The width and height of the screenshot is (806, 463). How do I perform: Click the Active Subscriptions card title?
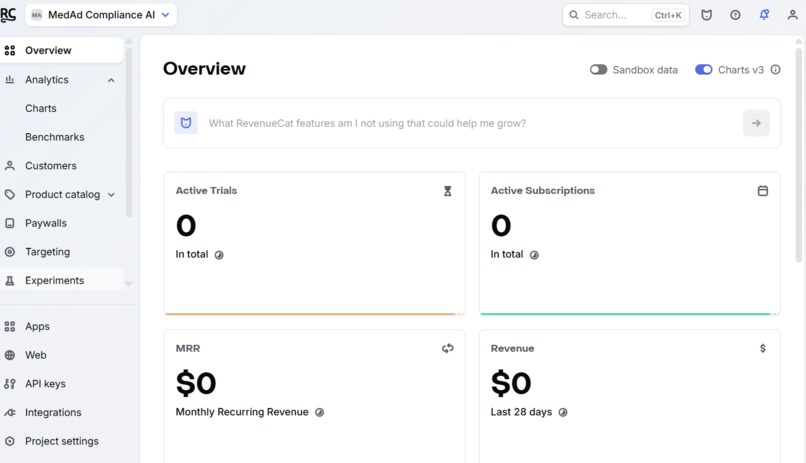click(x=542, y=191)
